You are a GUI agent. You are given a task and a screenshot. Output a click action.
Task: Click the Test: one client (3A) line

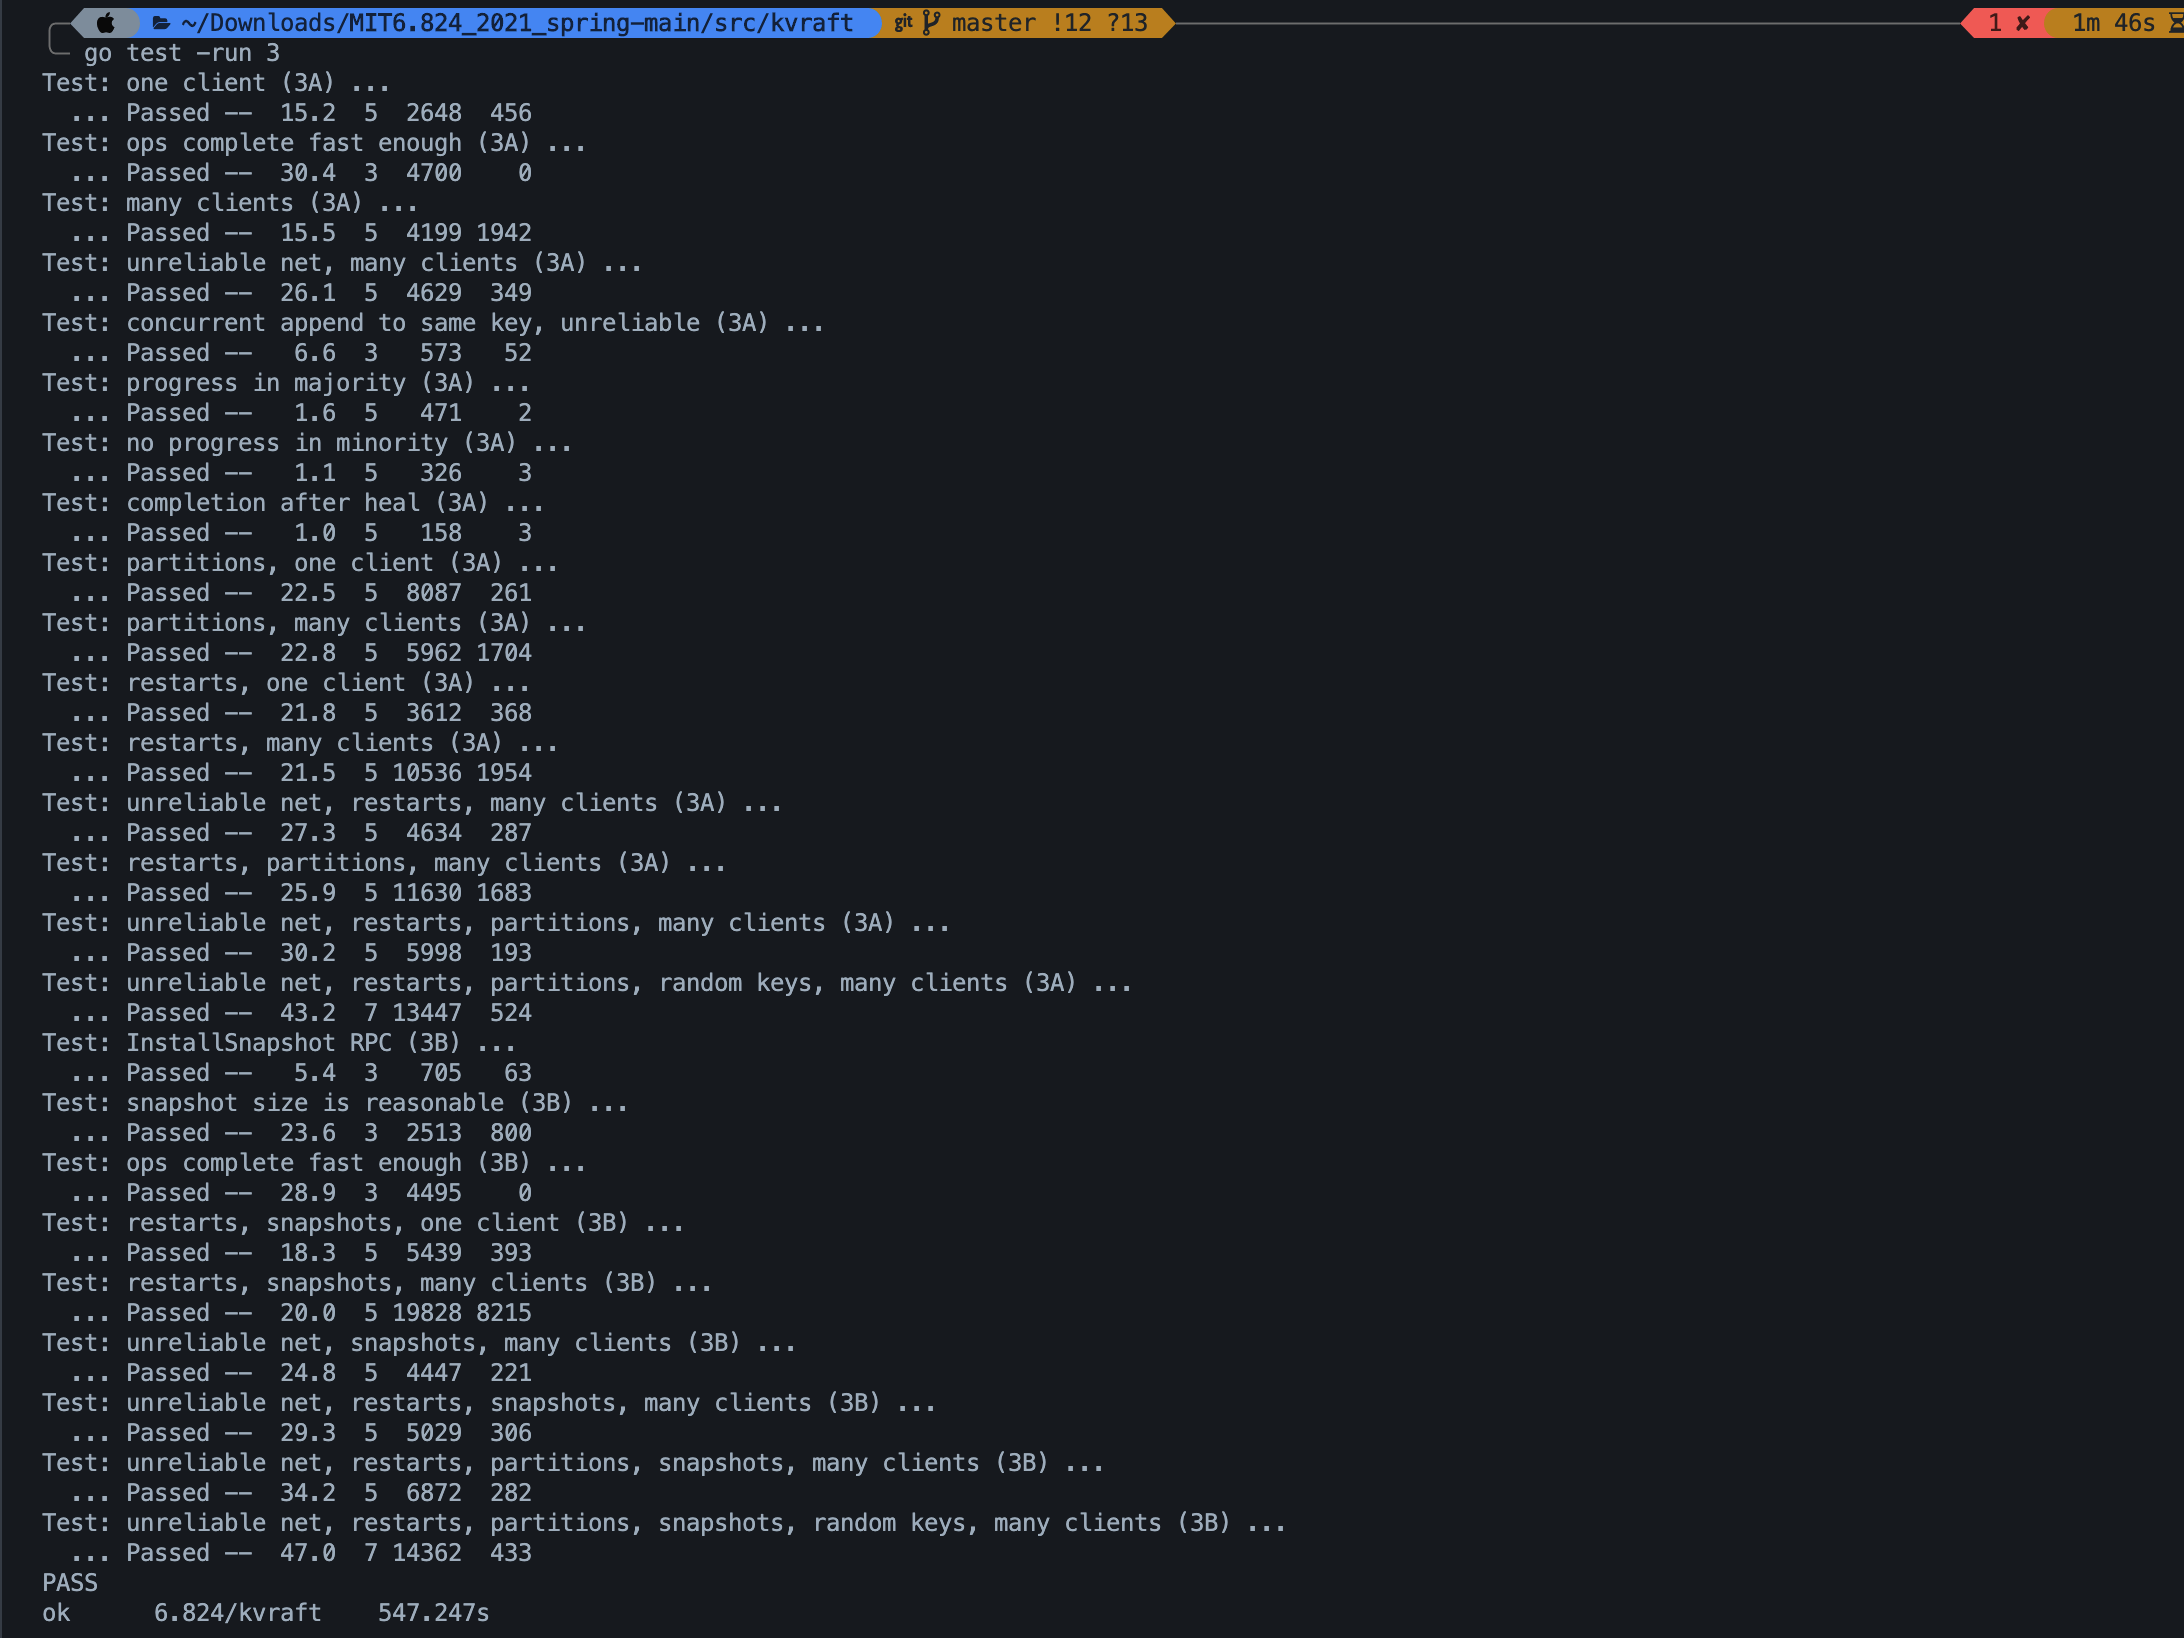213,83
